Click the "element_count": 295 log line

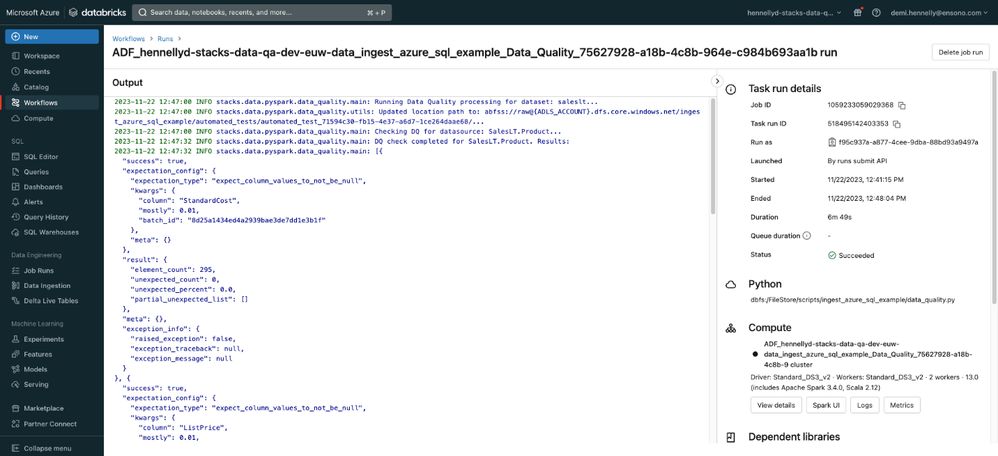(x=173, y=270)
